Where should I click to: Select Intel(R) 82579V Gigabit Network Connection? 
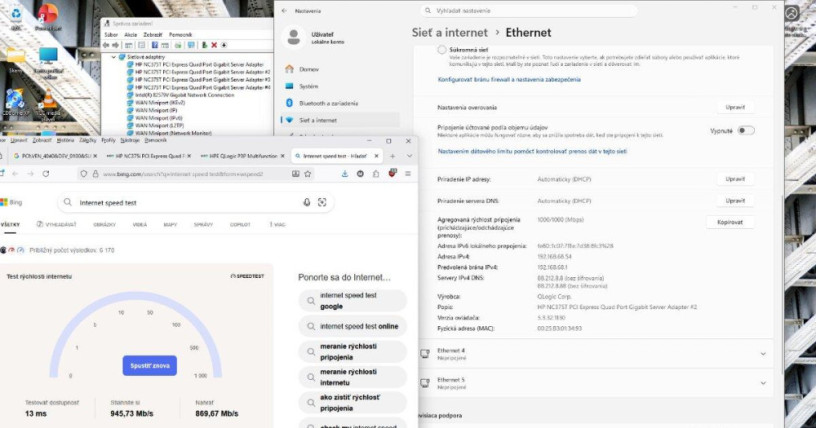click(185, 95)
